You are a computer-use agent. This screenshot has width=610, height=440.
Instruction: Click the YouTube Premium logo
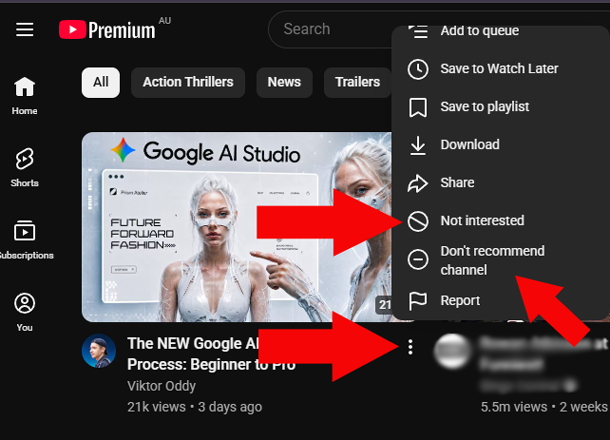(x=107, y=30)
